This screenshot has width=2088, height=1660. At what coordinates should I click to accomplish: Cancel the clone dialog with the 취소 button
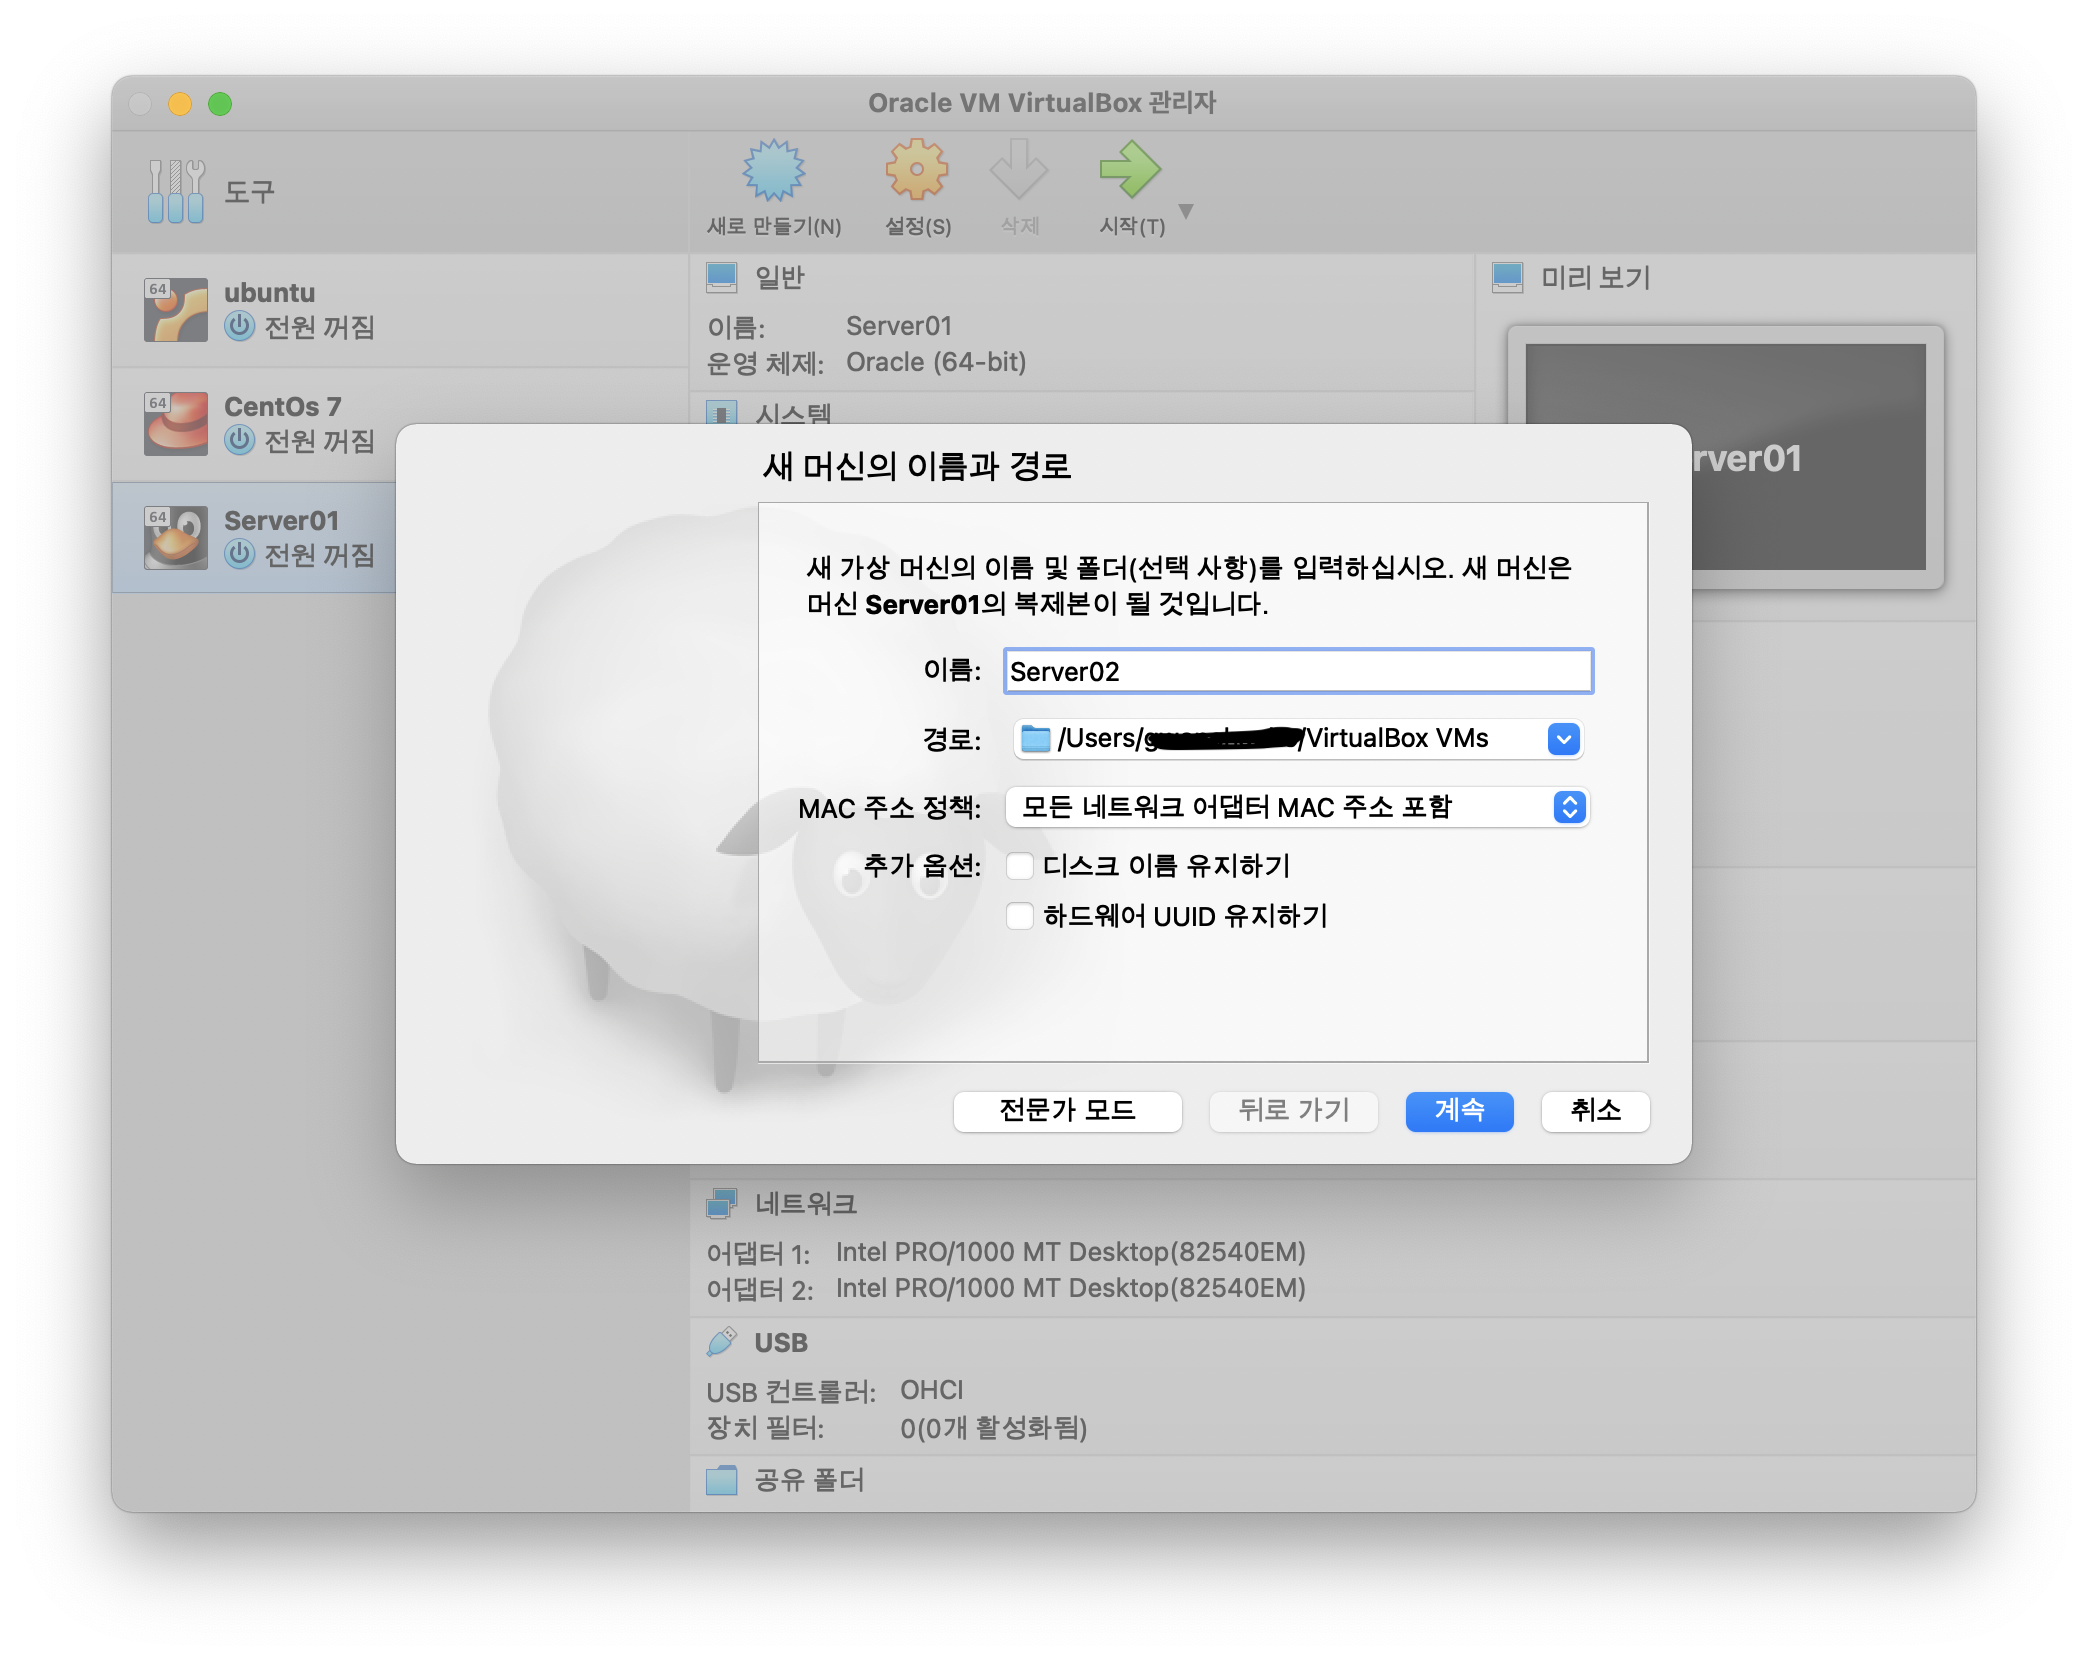tap(1595, 1111)
